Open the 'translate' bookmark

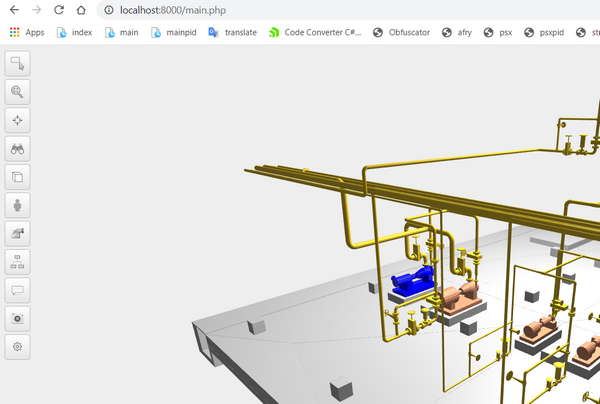(x=232, y=32)
